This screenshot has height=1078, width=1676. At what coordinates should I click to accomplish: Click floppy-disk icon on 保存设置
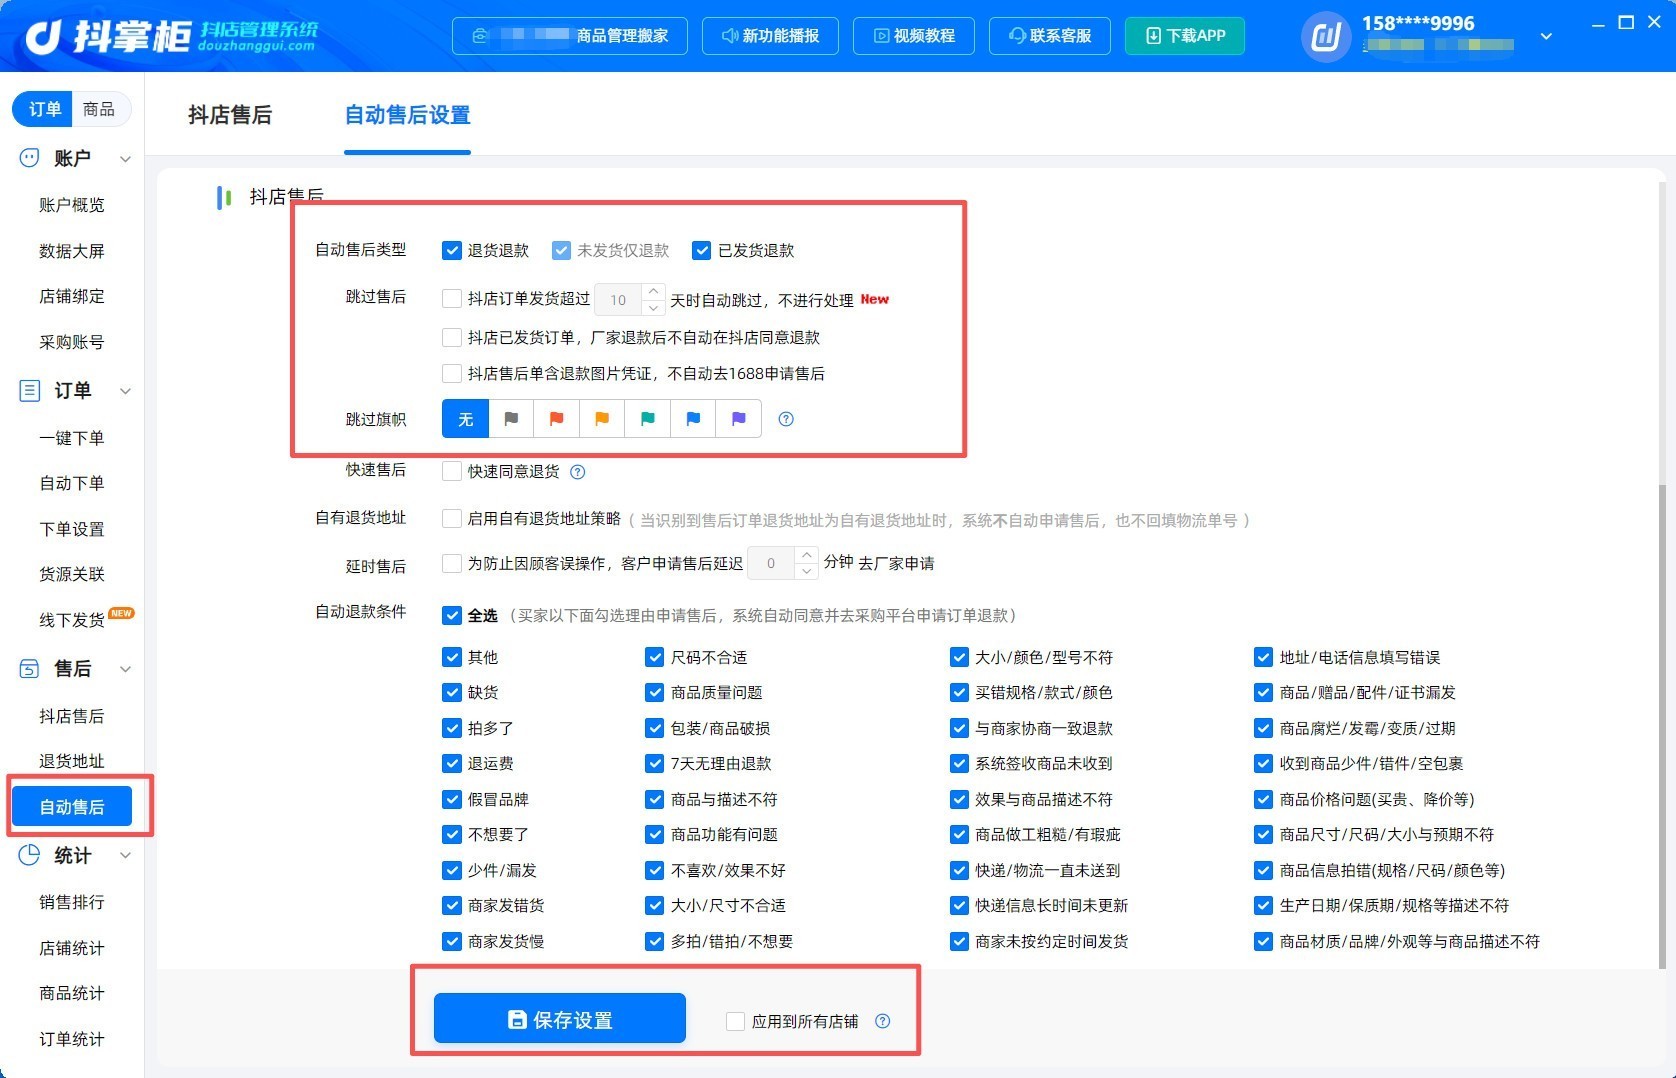click(x=517, y=1019)
